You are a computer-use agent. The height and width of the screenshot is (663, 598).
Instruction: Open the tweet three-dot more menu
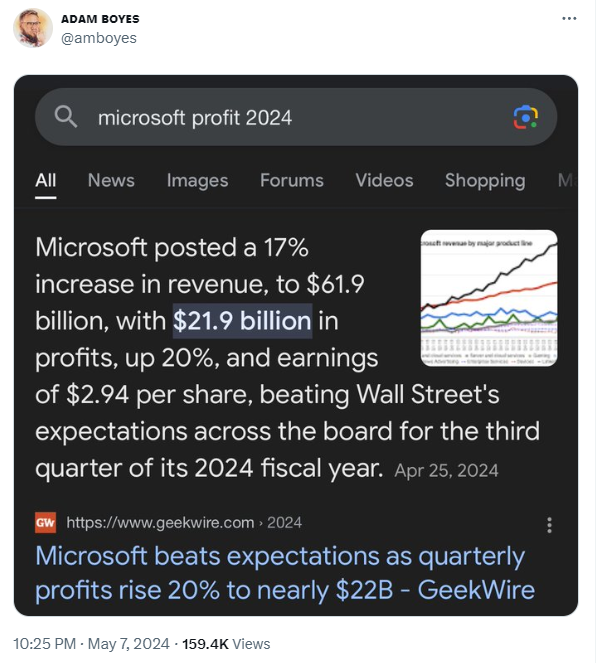569,18
